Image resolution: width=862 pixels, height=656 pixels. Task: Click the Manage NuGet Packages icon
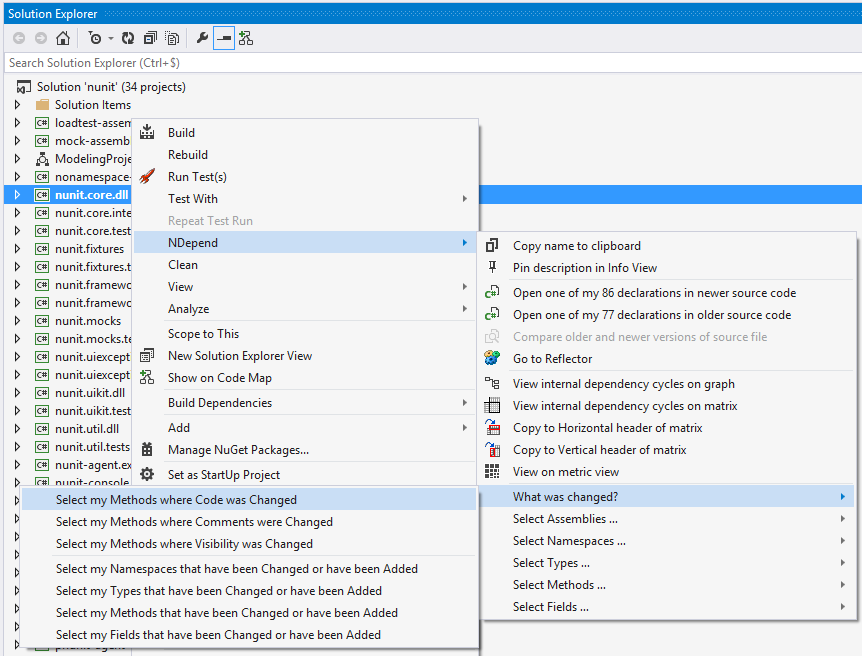click(146, 452)
